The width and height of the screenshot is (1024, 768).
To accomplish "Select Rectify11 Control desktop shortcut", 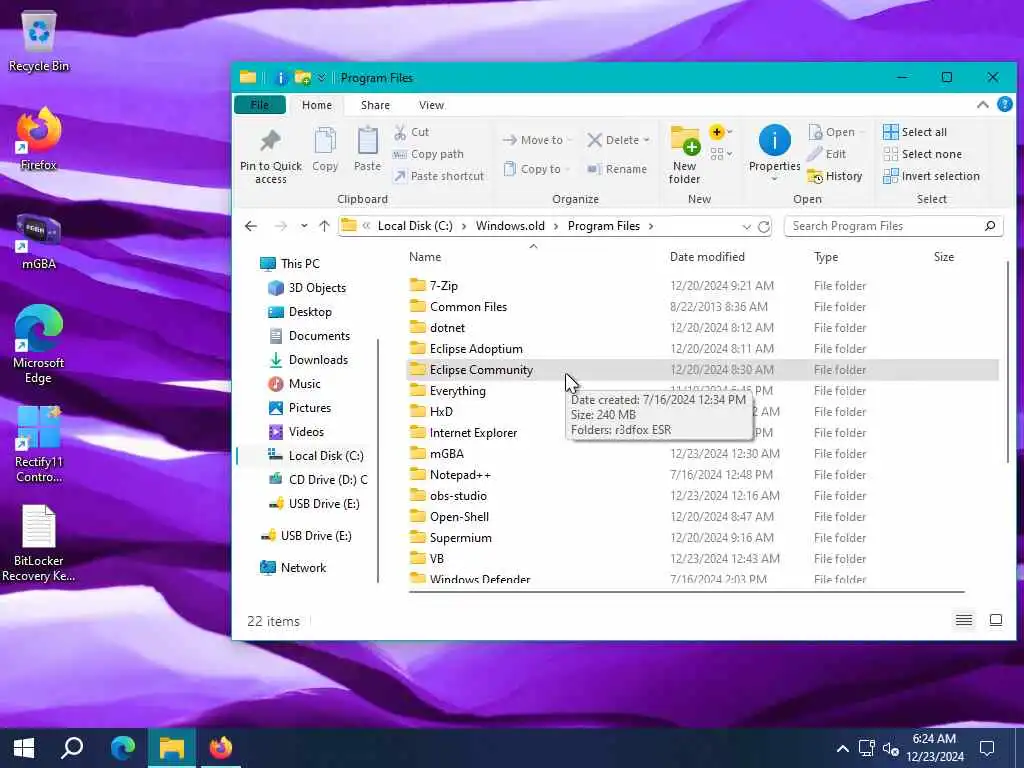I will (x=39, y=444).
